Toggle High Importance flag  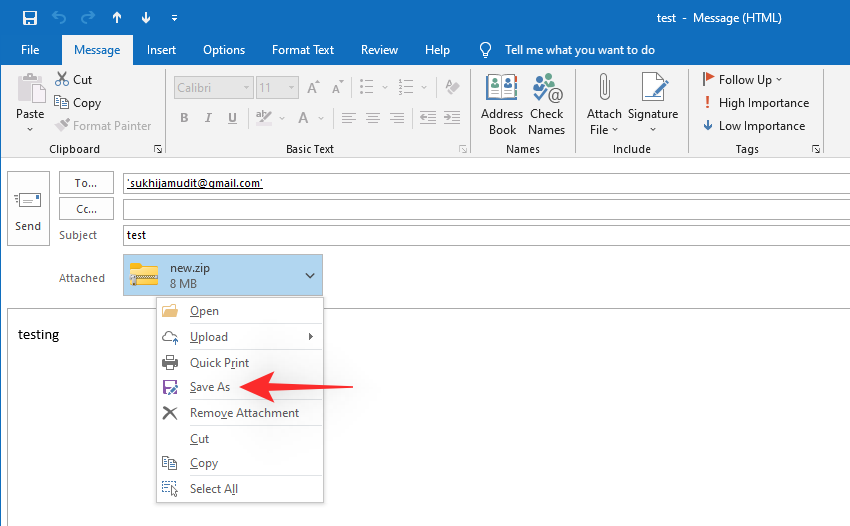(x=755, y=103)
